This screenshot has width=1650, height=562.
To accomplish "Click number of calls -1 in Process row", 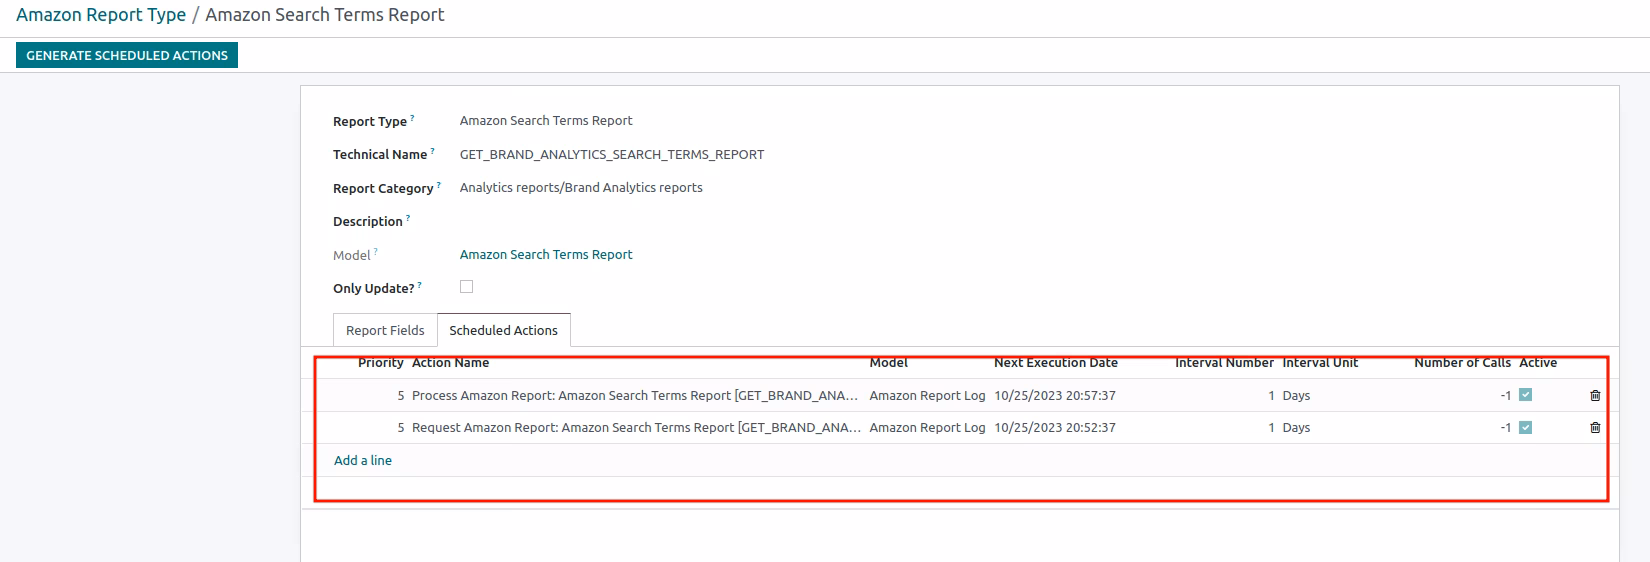I will tap(1505, 396).
